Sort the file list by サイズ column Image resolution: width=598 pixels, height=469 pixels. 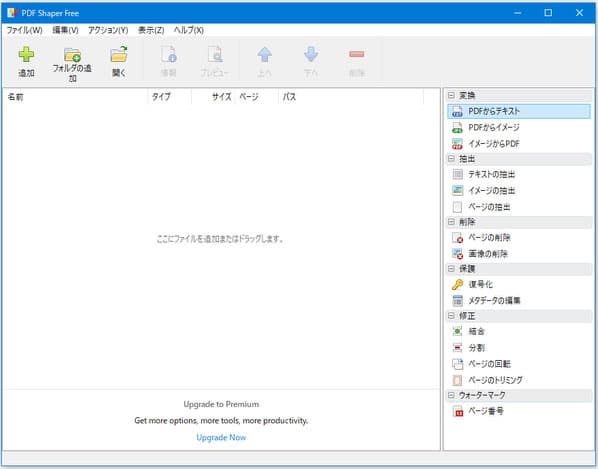(x=213, y=97)
